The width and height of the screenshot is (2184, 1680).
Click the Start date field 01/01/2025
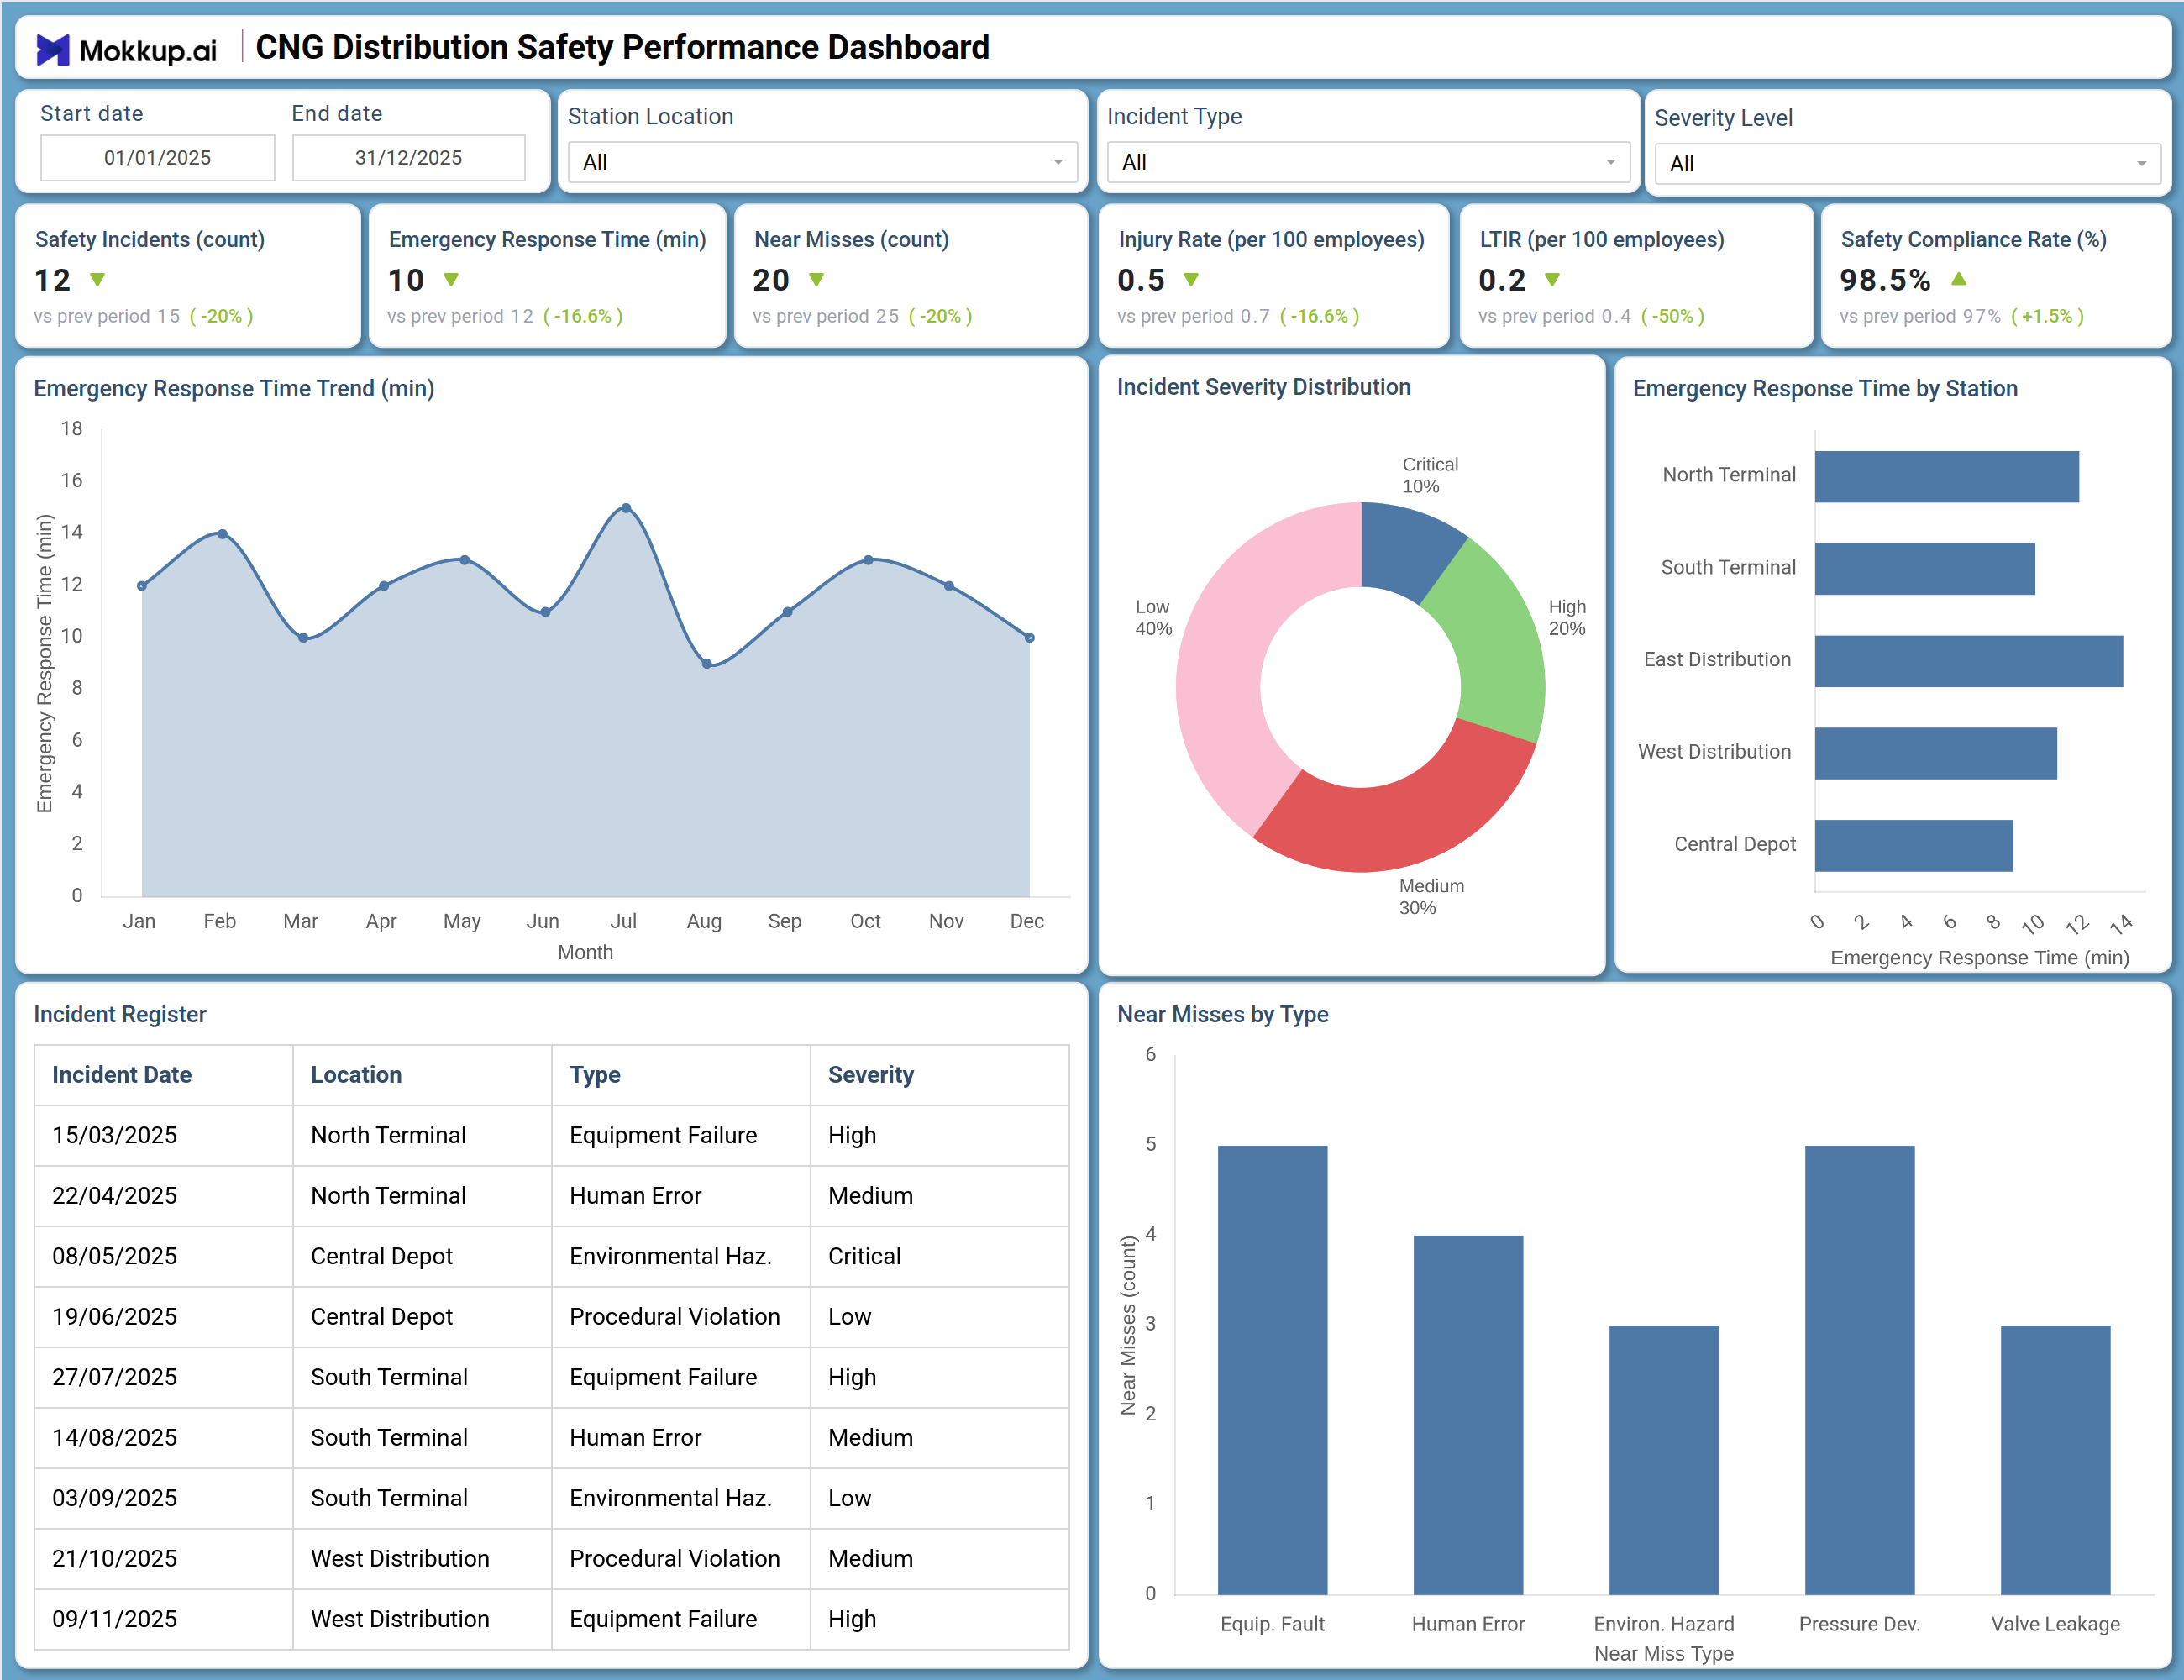157,158
